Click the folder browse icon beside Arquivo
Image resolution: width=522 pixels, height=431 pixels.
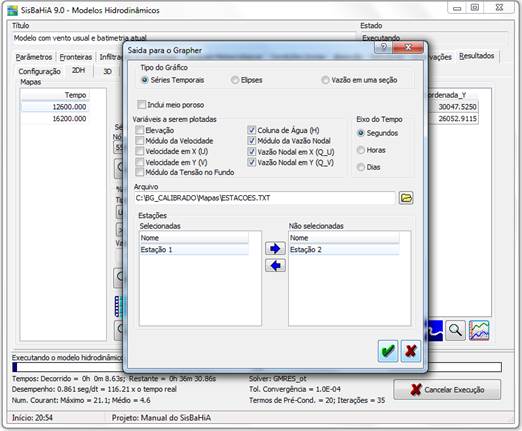pyautogui.click(x=406, y=198)
